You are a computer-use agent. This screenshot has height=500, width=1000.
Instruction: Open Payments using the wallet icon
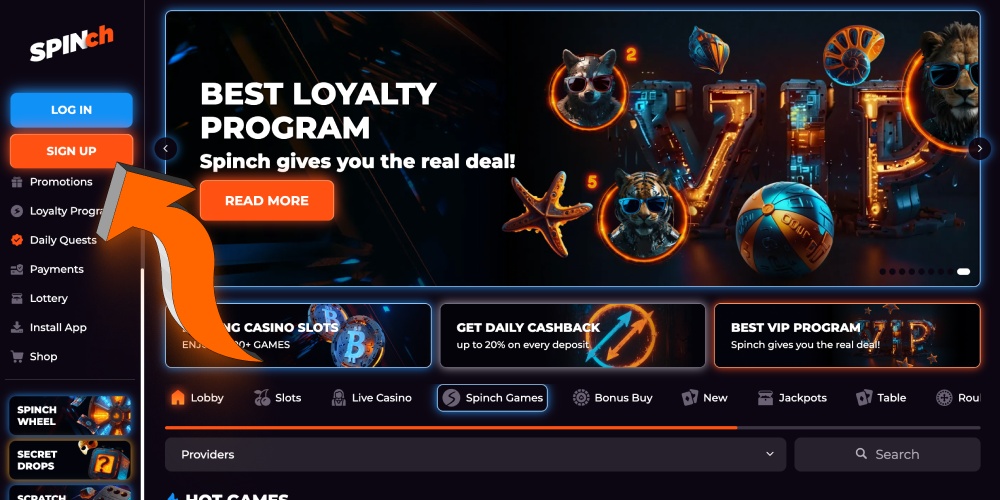pyautogui.click(x=17, y=270)
